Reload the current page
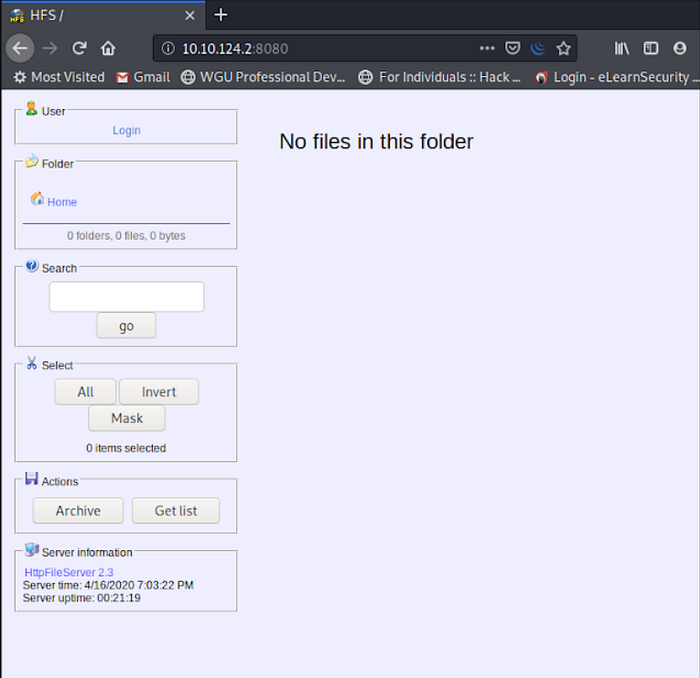Screen dimensions: 700x678 click(x=79, y=48)
